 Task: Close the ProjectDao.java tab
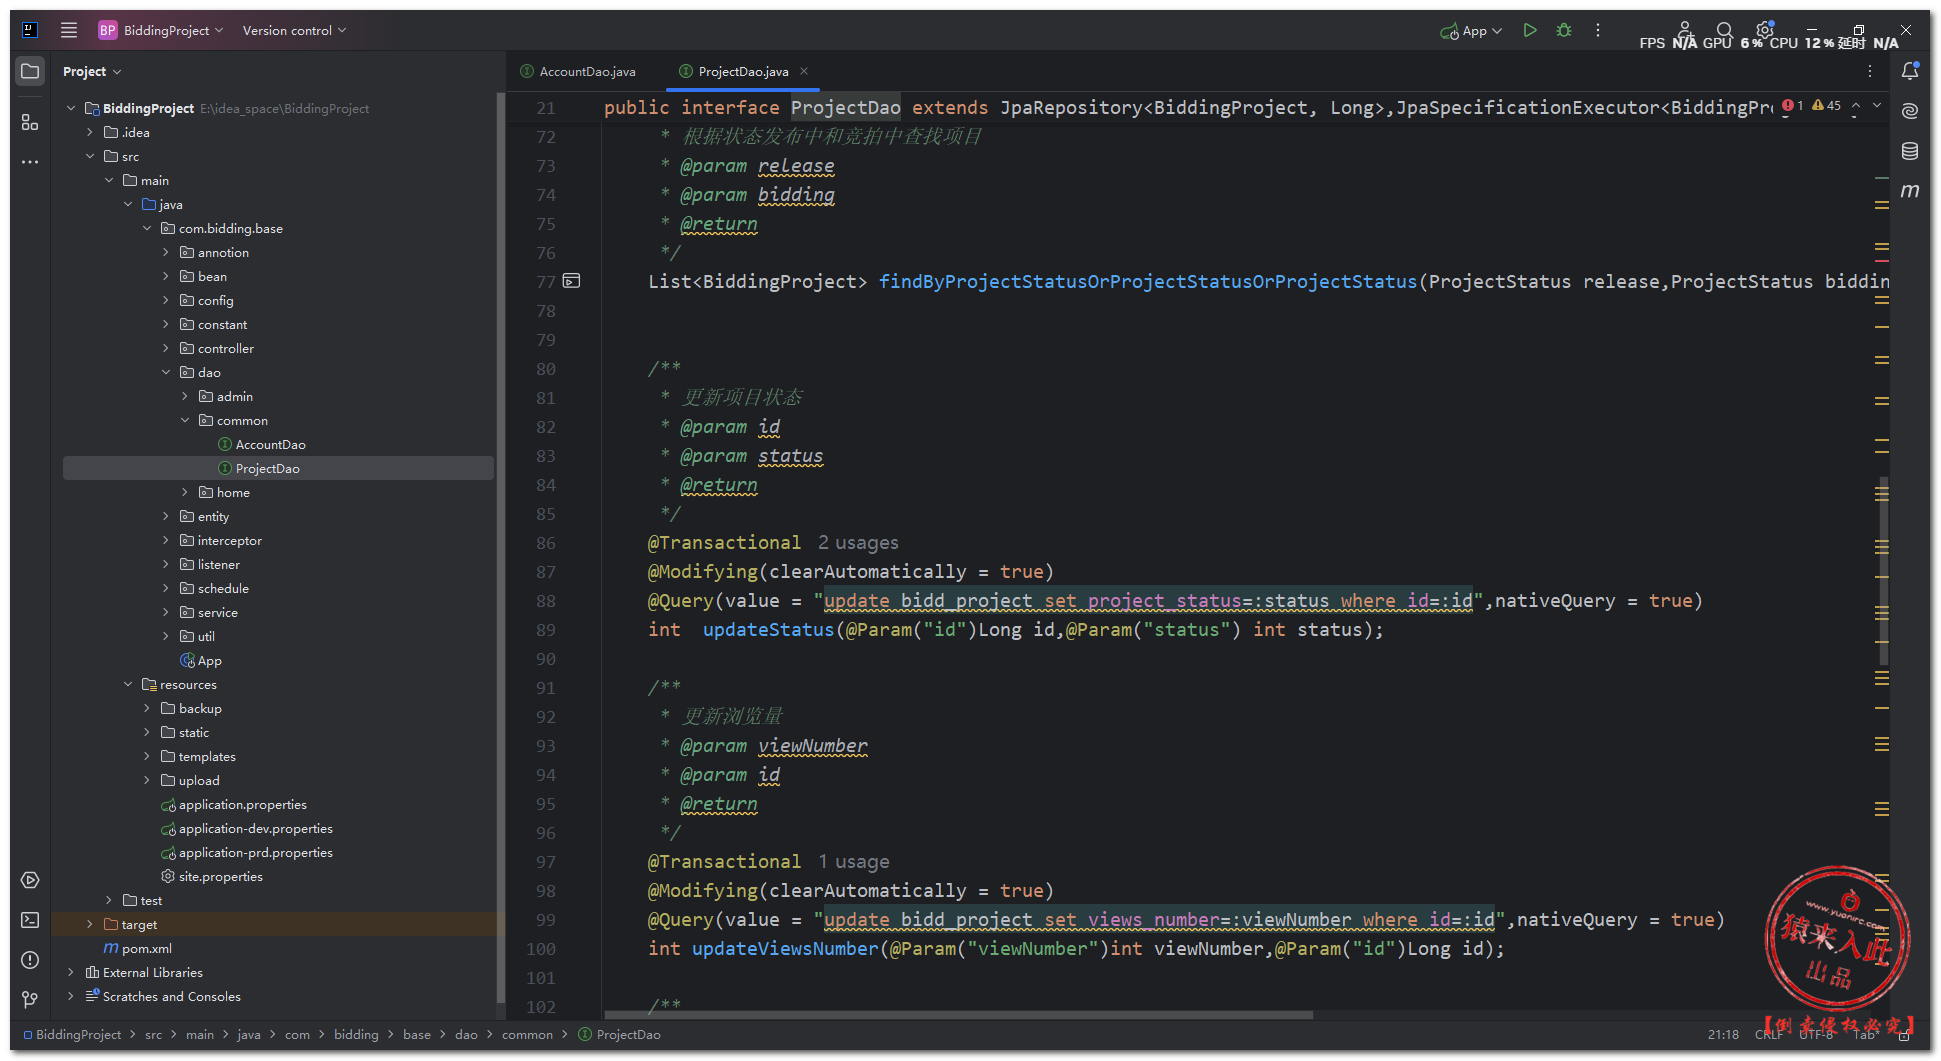coord(804,71)
